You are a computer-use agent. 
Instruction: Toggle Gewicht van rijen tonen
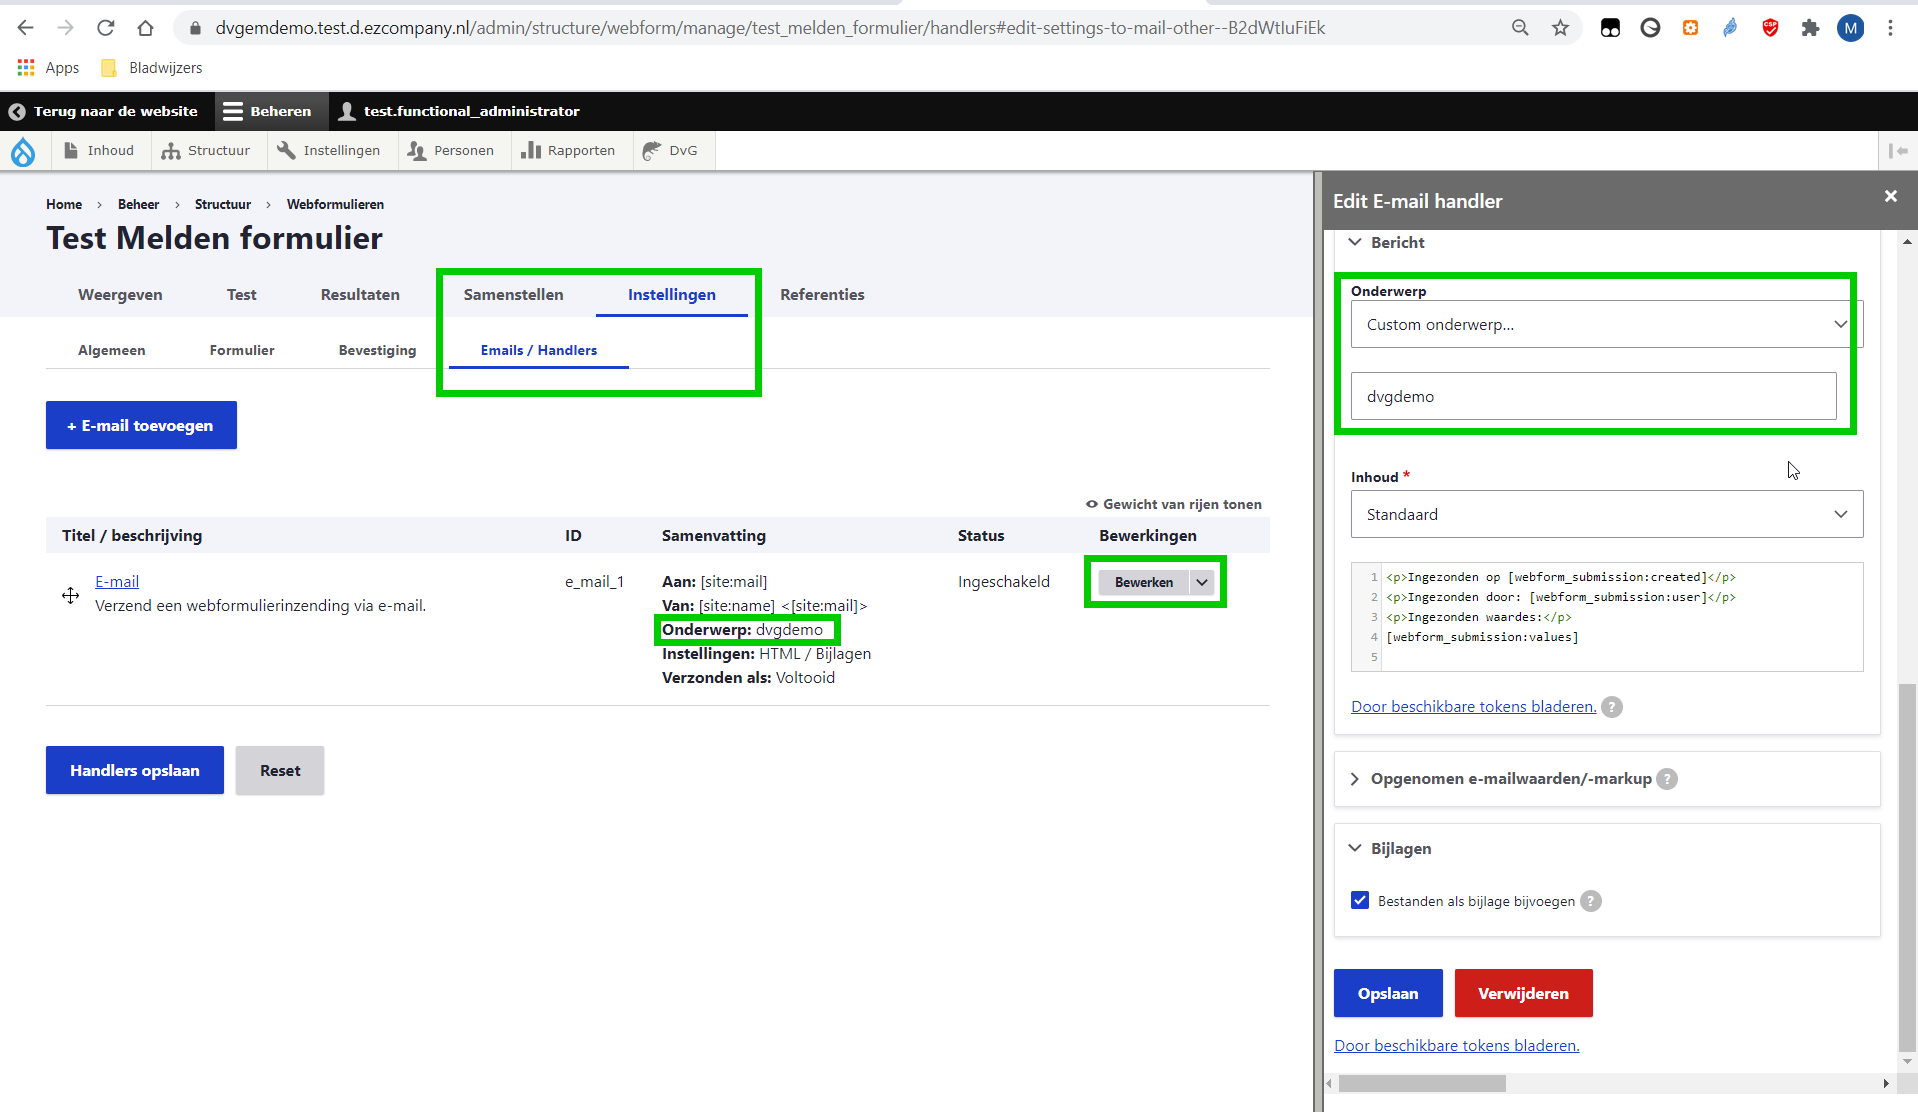point(1174,504)
